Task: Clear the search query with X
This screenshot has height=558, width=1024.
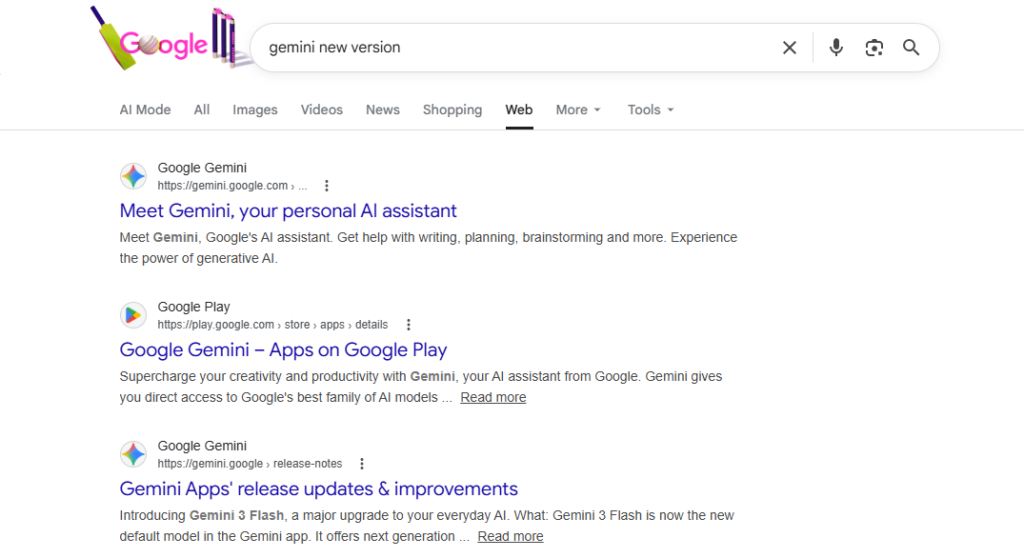Action: click(x=789, y=48)
